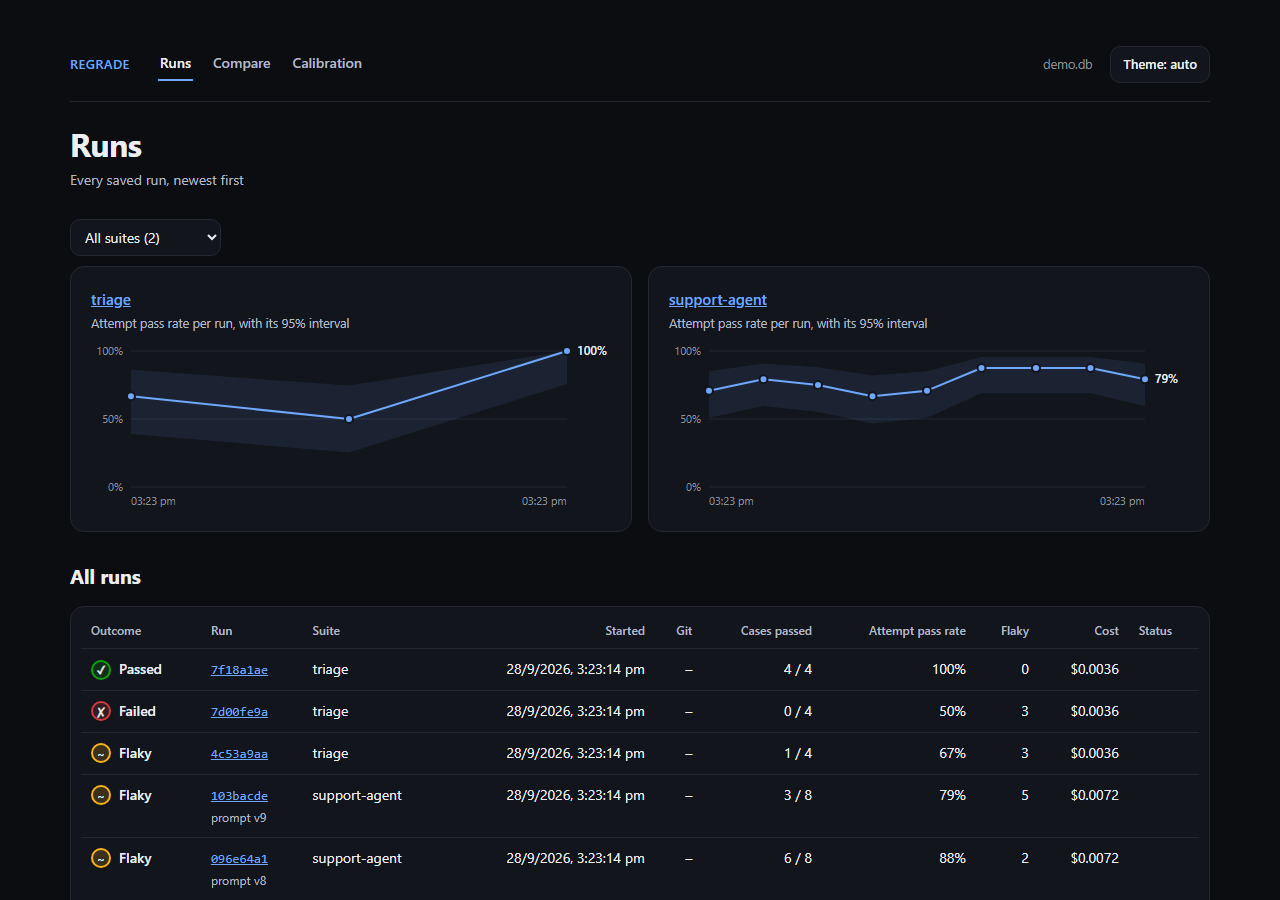Click the 'prompt v9' label
The width and height of the screenshot is (1280, 900).
point(238,818)
